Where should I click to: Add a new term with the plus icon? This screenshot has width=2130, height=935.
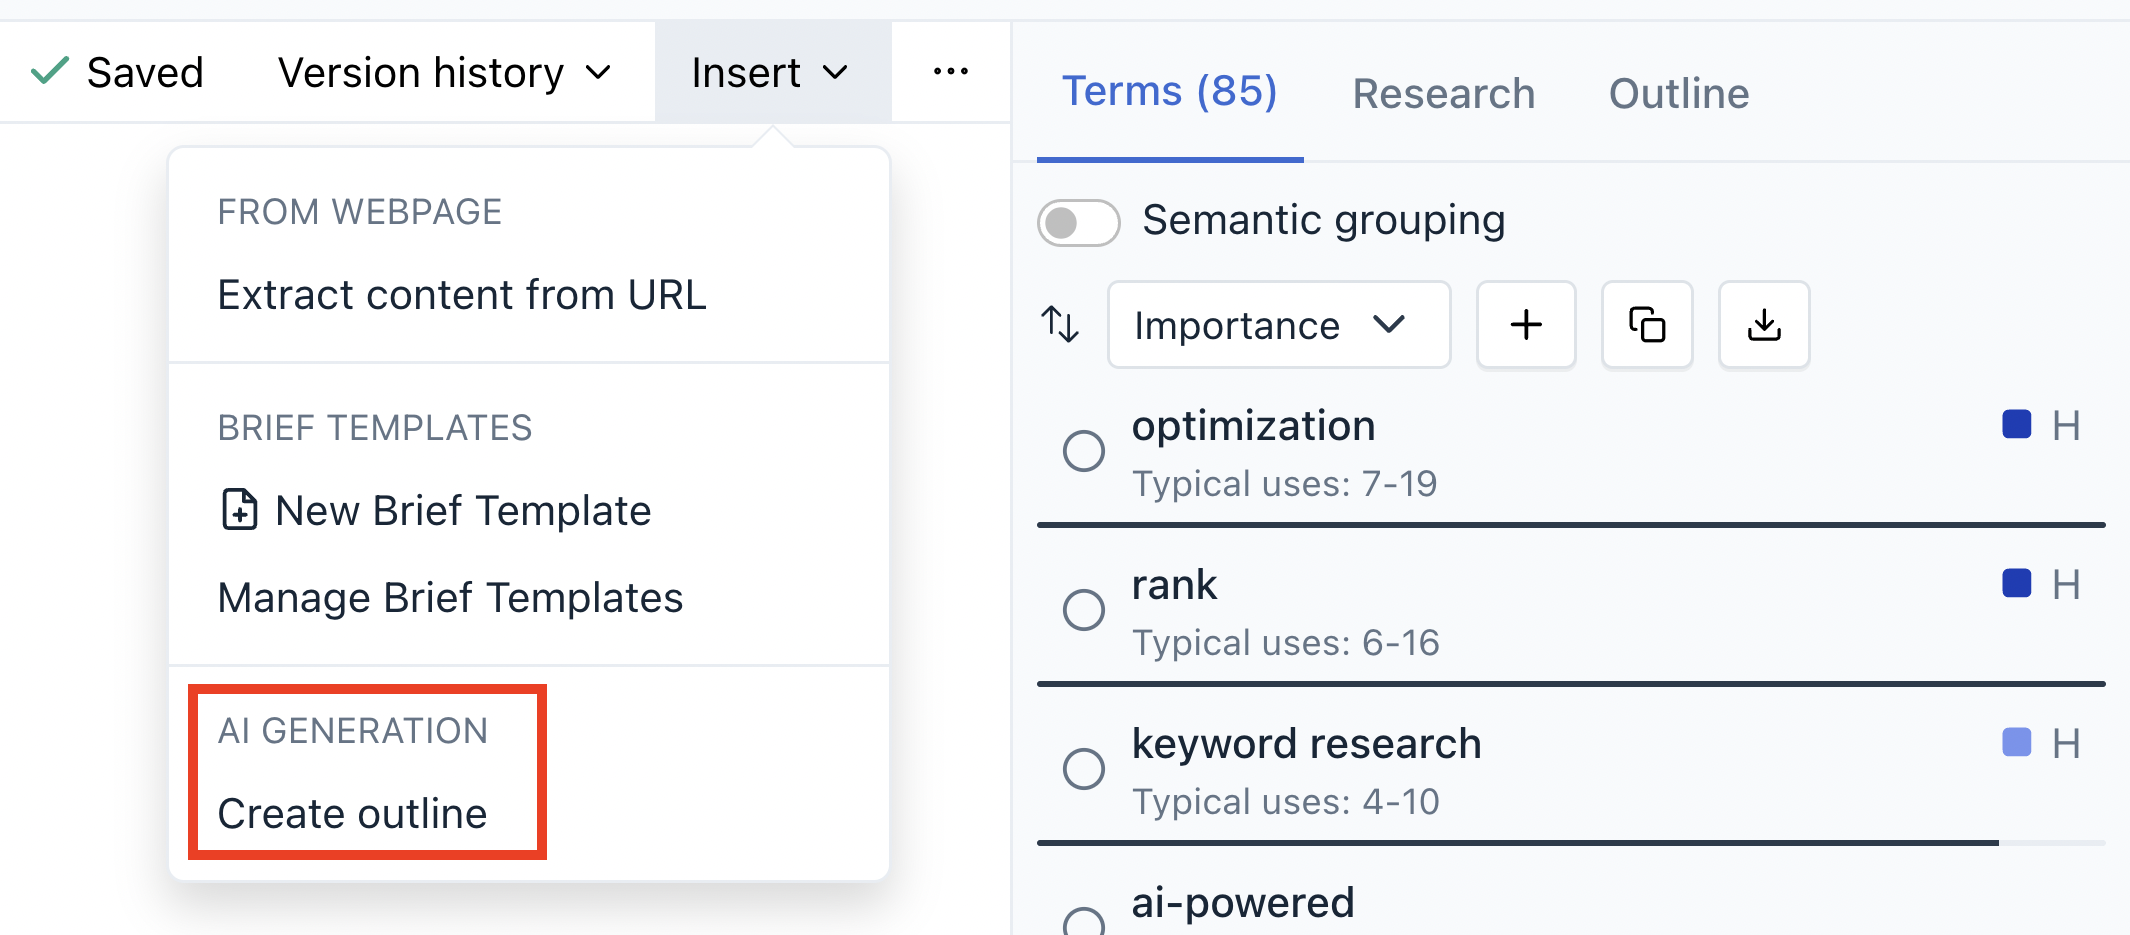pos(1526,324)
